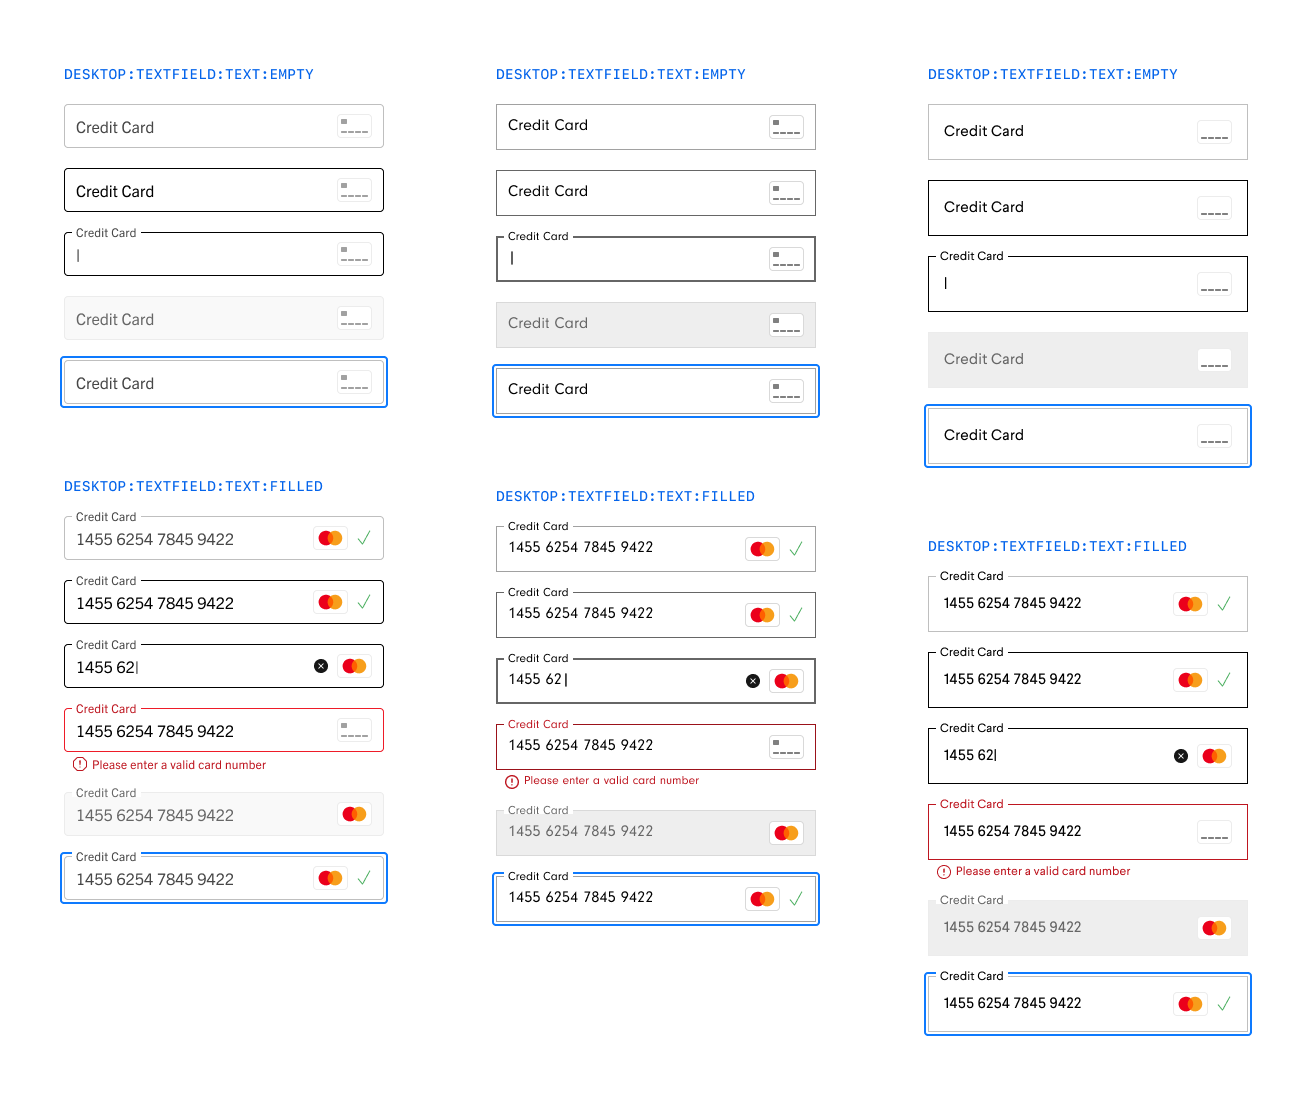Image resolution: width=1312 pixels, height=1096 pixels.
Task: Click the clear X icon in middle column's '1455 62' field
Action: click(753, 681)
